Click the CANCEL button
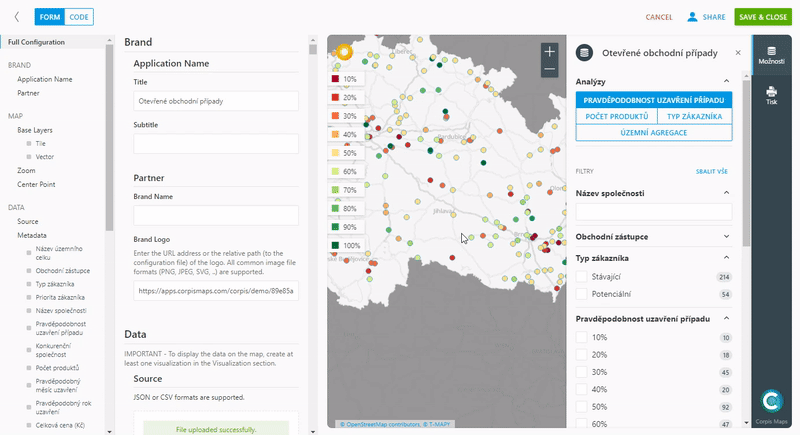This screenshot has width=800, height=435. coord(659,17)
